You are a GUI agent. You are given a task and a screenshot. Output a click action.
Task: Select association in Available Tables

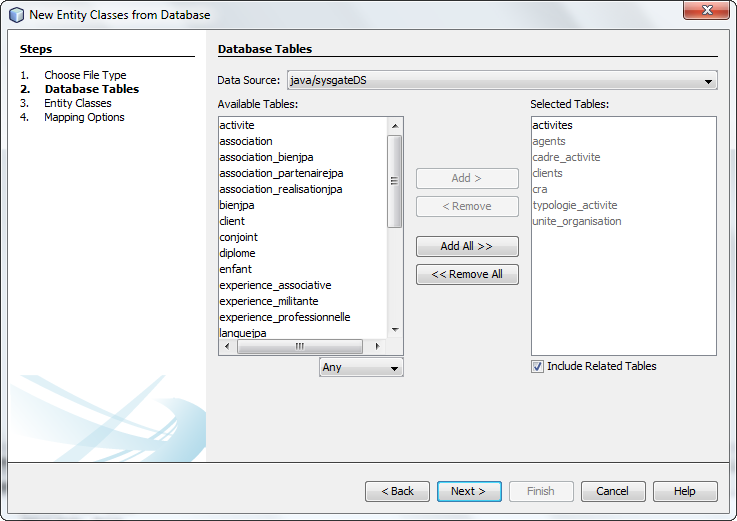pos(303,142)
